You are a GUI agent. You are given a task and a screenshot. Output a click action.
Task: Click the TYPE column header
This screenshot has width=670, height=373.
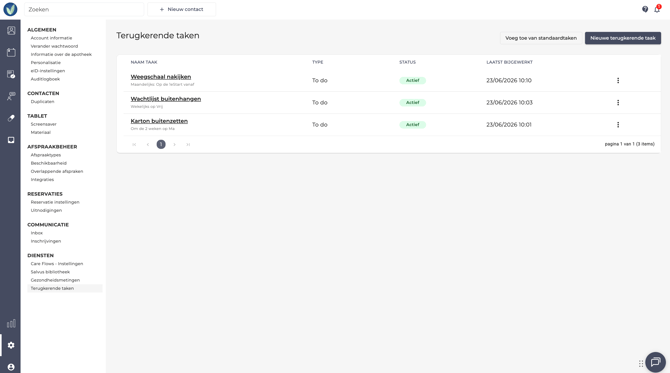[x=317, y=62]
